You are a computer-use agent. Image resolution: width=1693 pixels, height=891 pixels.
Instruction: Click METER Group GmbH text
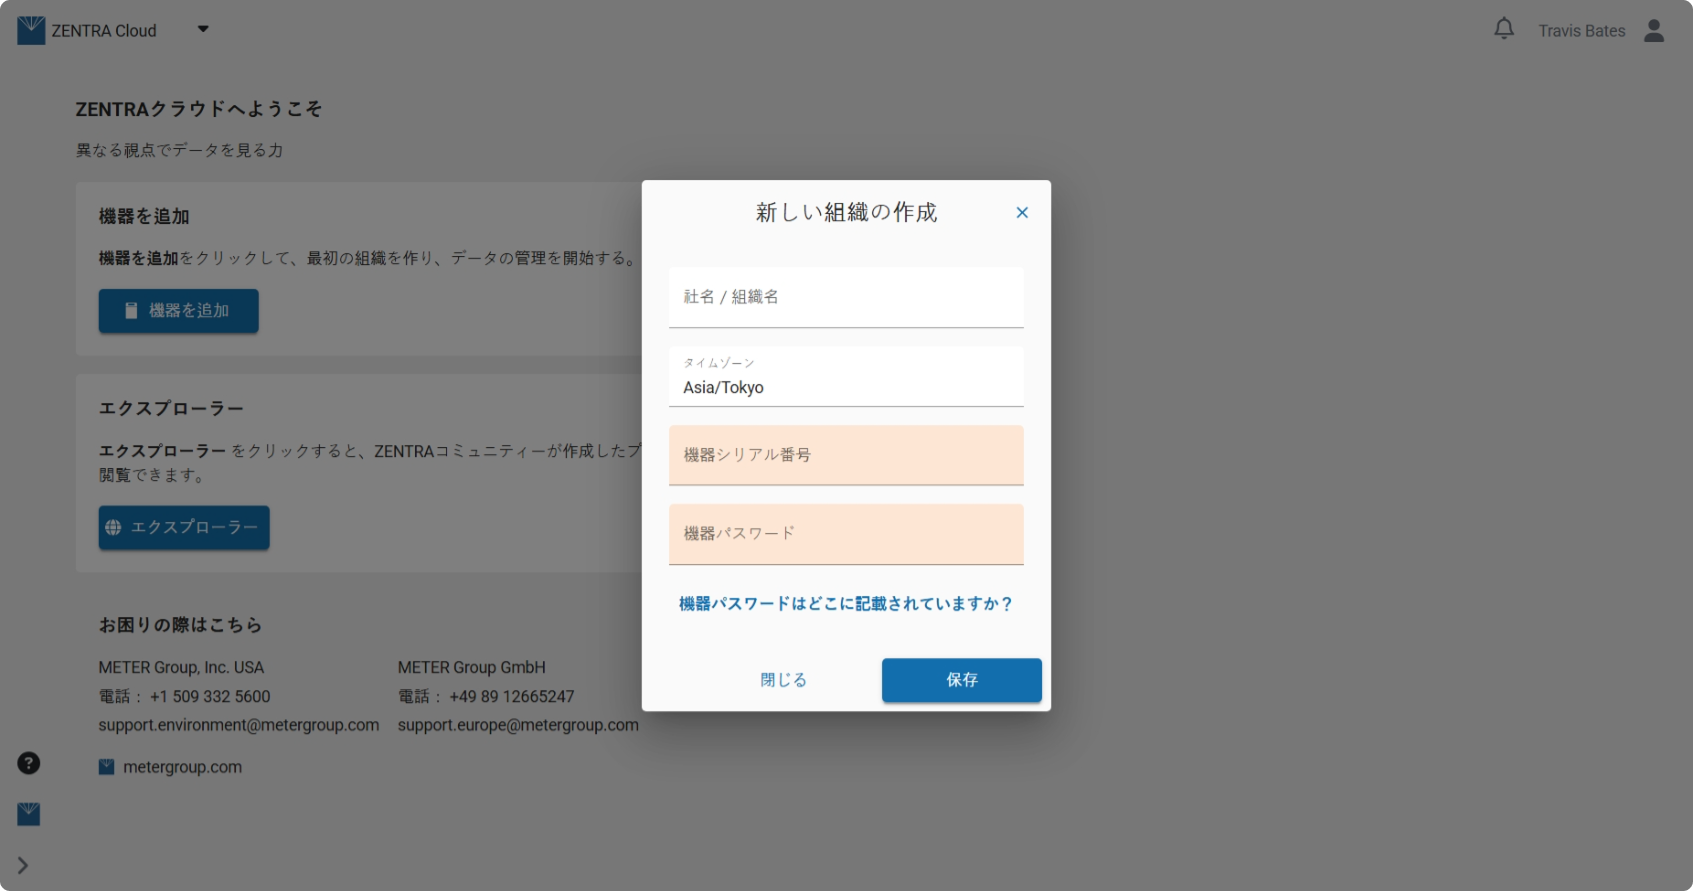tap(472, 668)
